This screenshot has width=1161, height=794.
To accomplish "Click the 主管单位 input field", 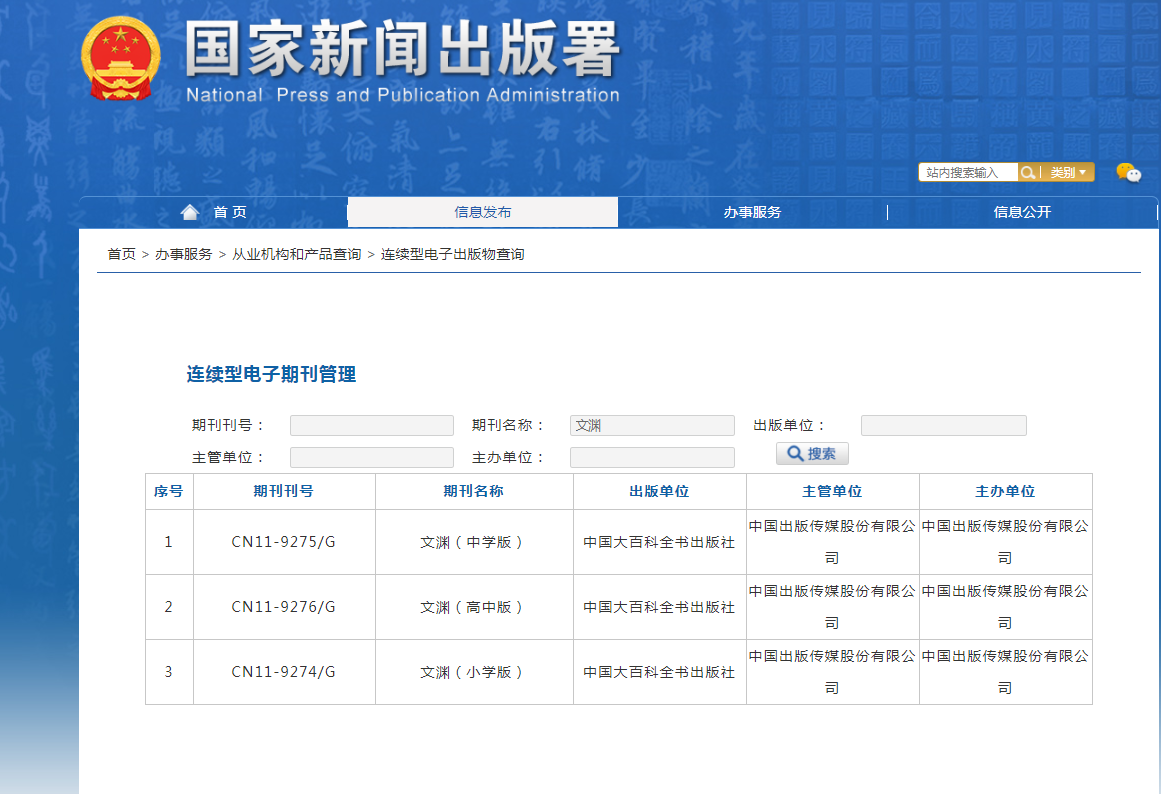I will pos(371,458).
